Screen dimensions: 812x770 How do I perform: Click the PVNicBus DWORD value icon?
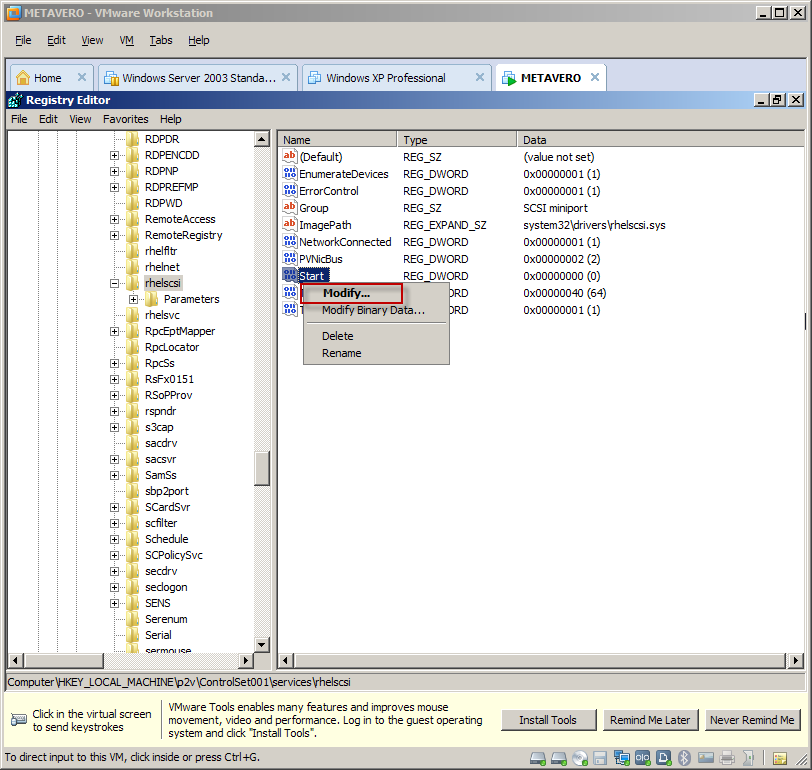289,258
